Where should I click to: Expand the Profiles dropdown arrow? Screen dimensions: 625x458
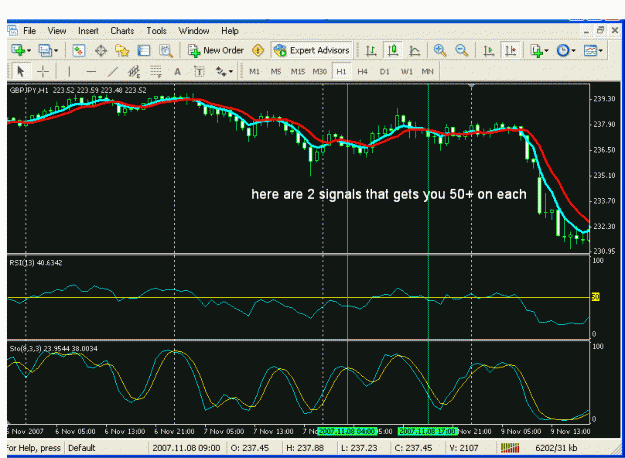click(x=56, y=51)
